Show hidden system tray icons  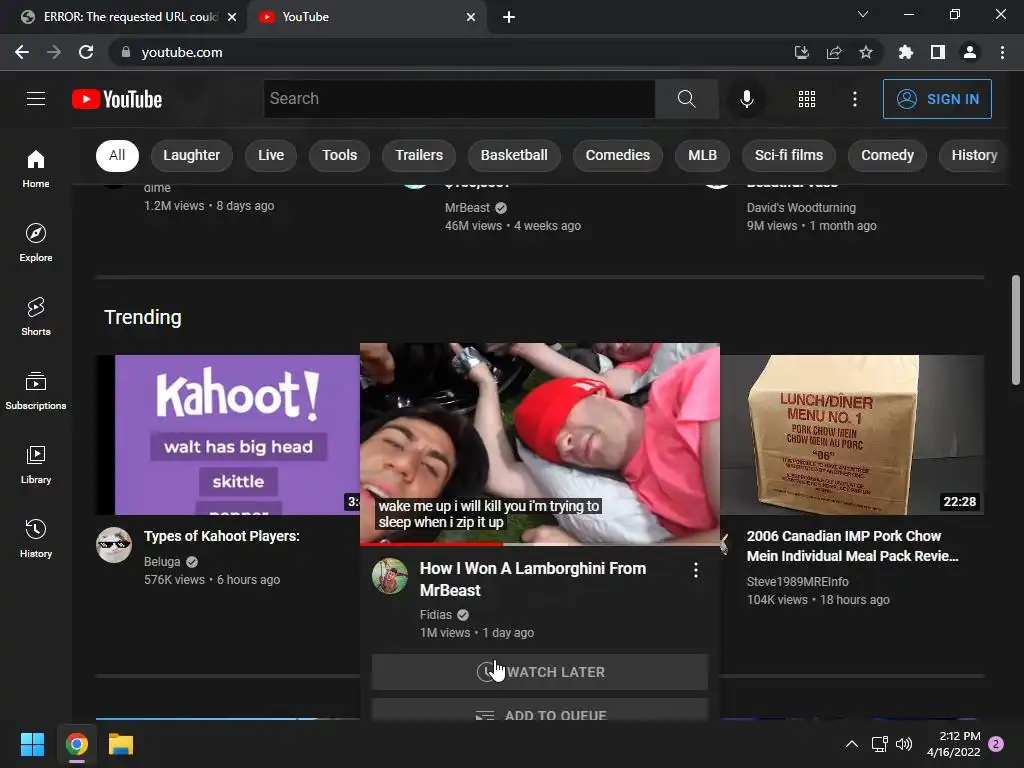pos(852,744)
